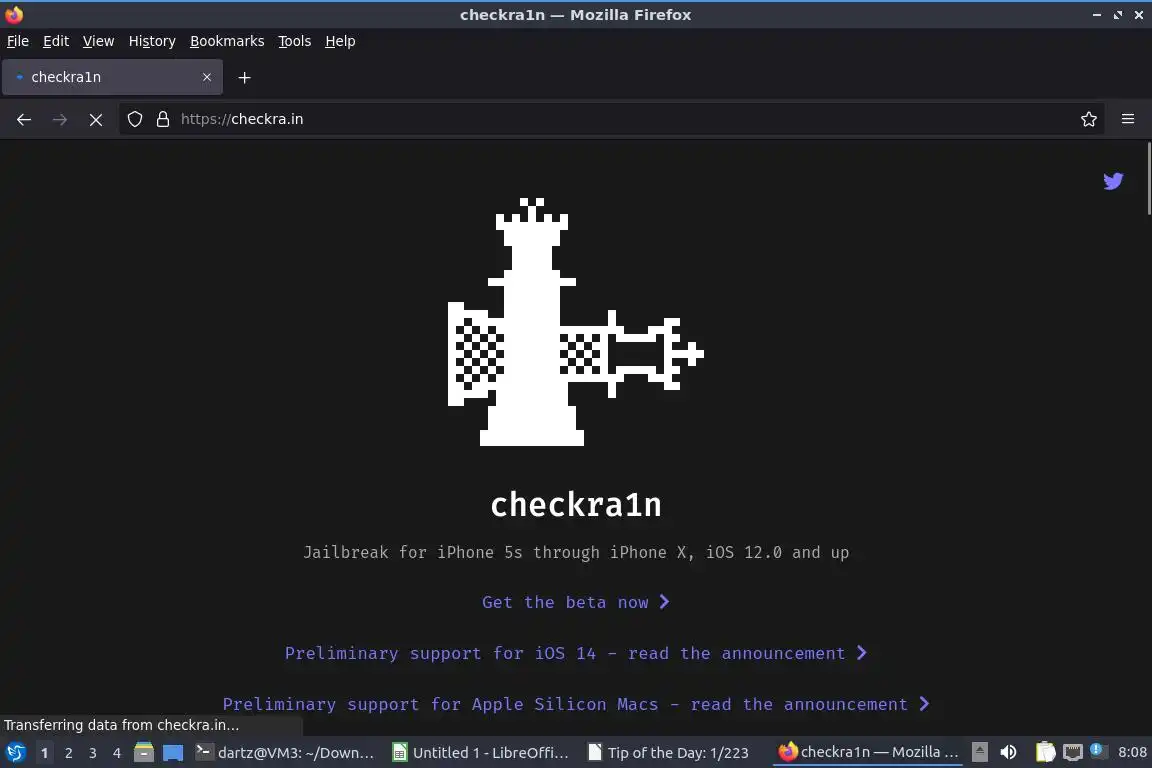Open file manager from taskbar icon
Viewport: 1152px width, 768px height.
click(x=144, y=753)
